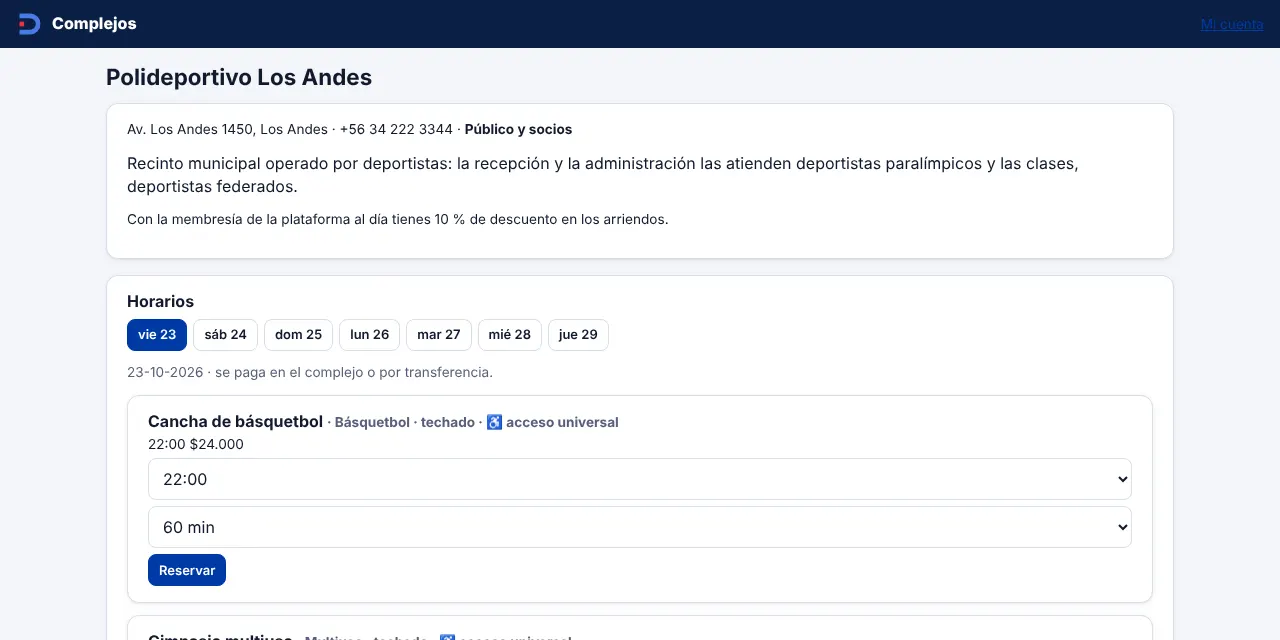Select the sáb 24 day tab

pyautogui.click(x=225, y=335)
